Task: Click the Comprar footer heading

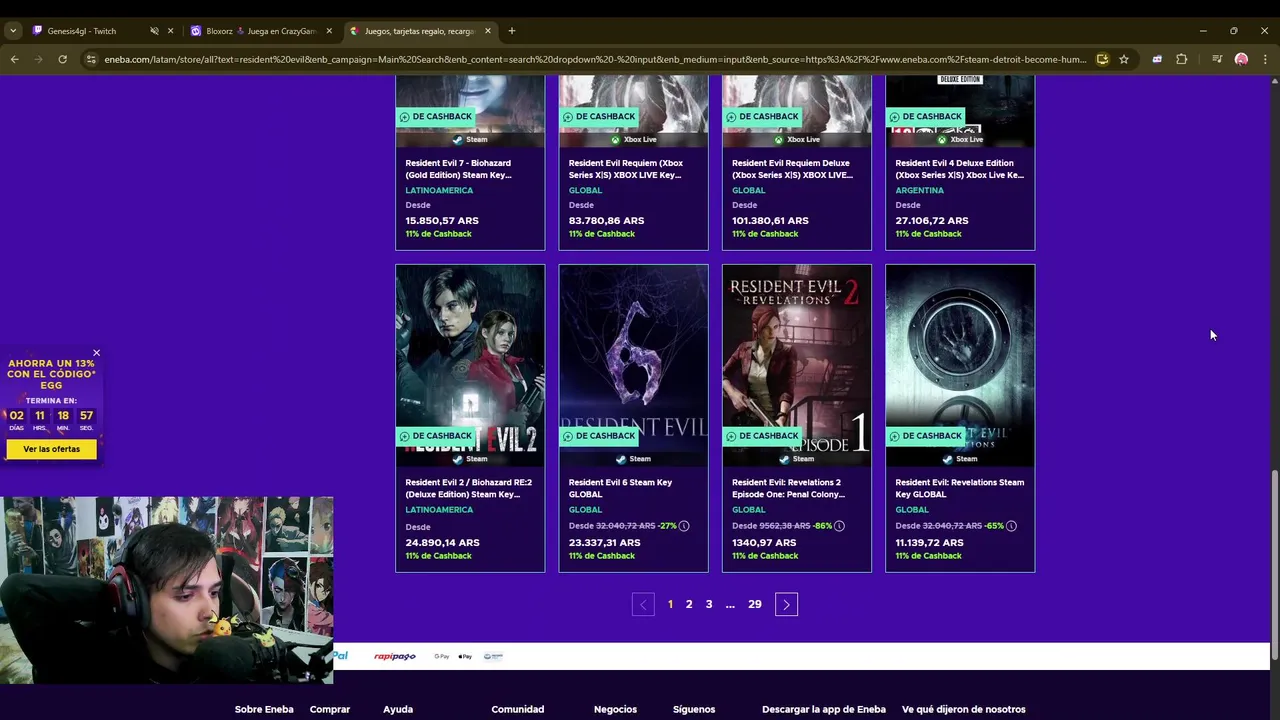Action: tap(330, 709)
